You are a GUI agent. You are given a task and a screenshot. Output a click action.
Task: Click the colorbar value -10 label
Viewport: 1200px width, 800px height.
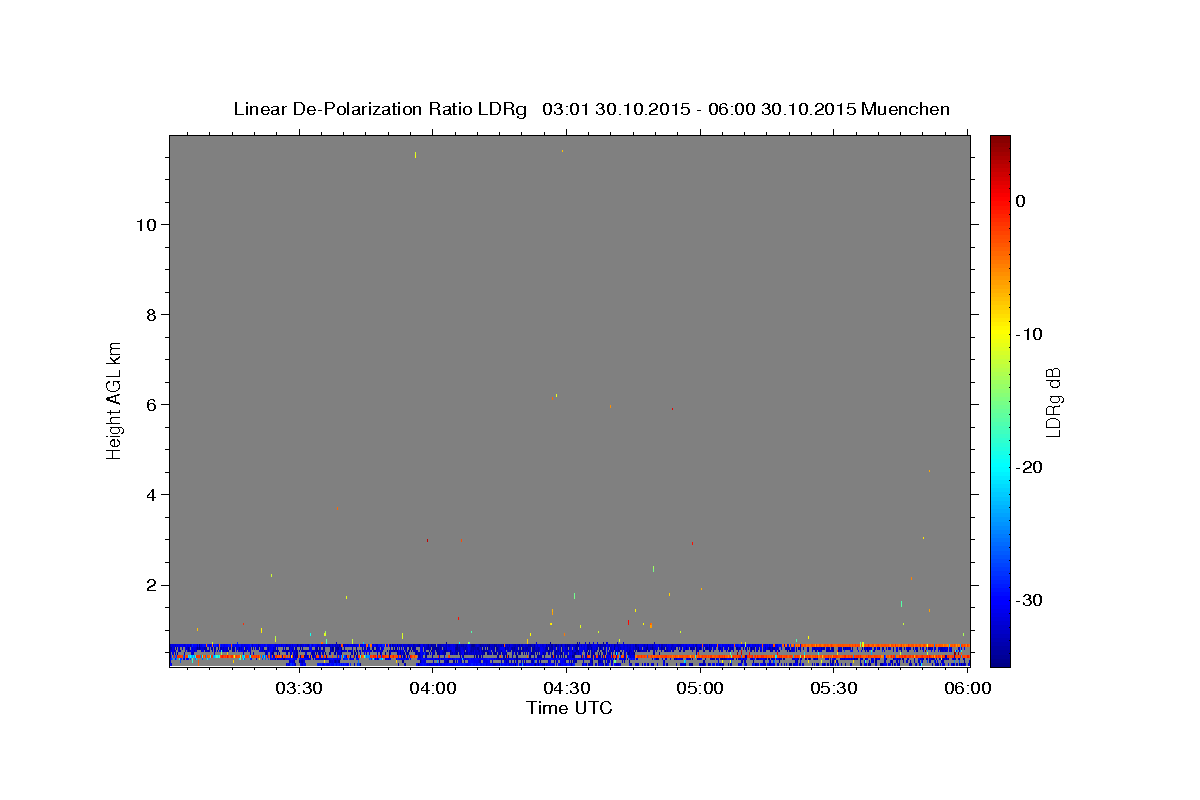[x=1030, y=334]
